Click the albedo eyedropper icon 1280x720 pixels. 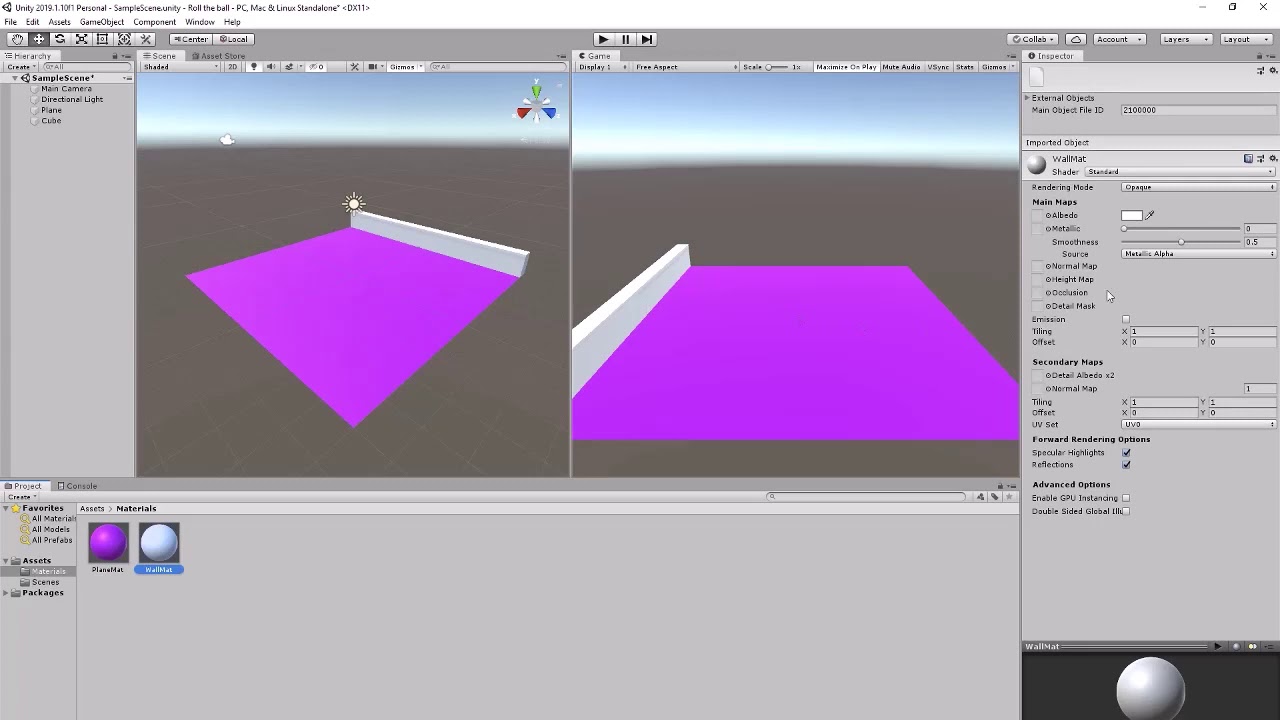tap(1150, 215)
